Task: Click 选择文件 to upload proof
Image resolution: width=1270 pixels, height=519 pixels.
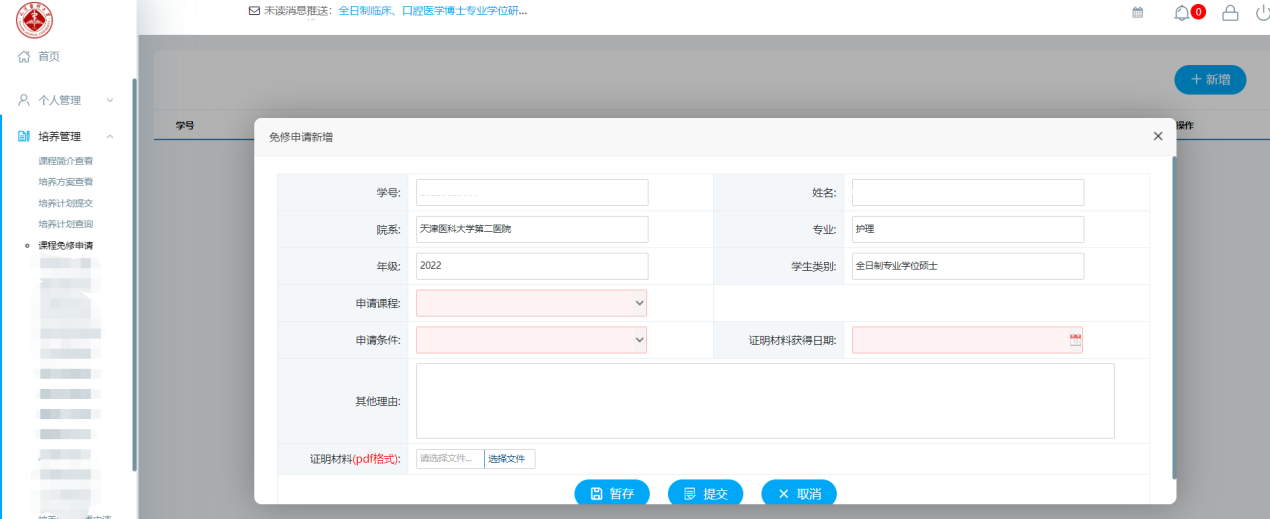Action: coord(510,459)
